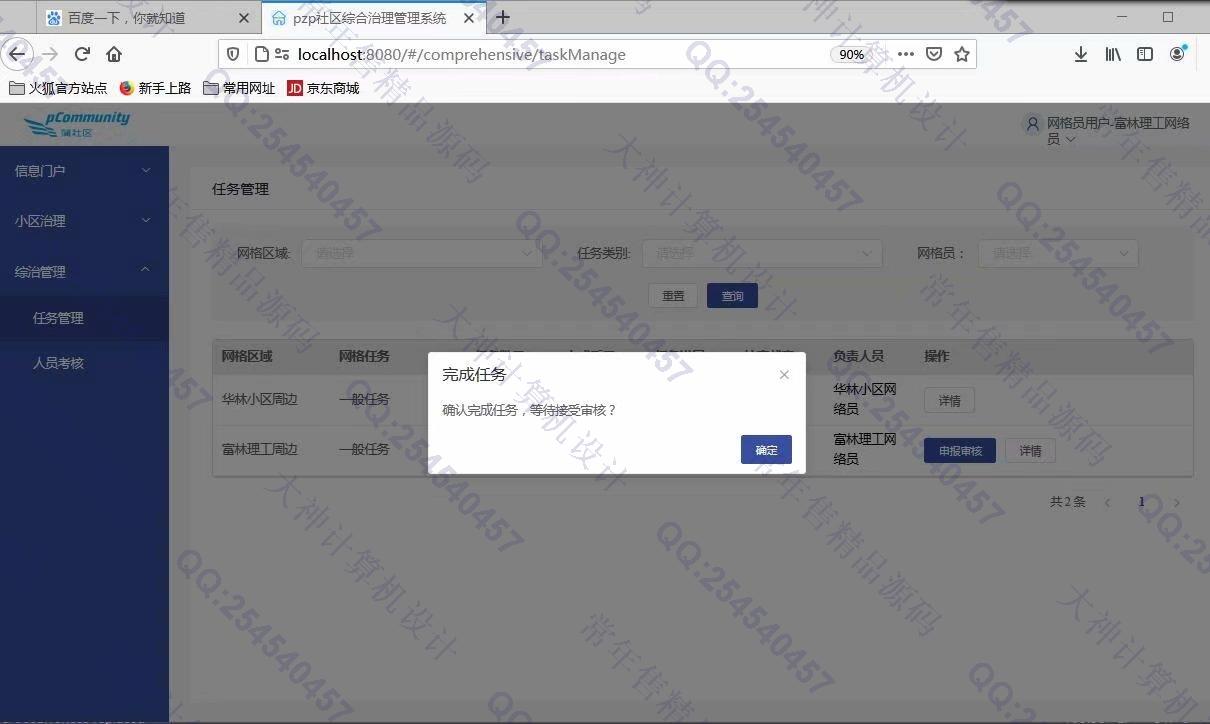Close the 百度一下 tab

point(245,18)
